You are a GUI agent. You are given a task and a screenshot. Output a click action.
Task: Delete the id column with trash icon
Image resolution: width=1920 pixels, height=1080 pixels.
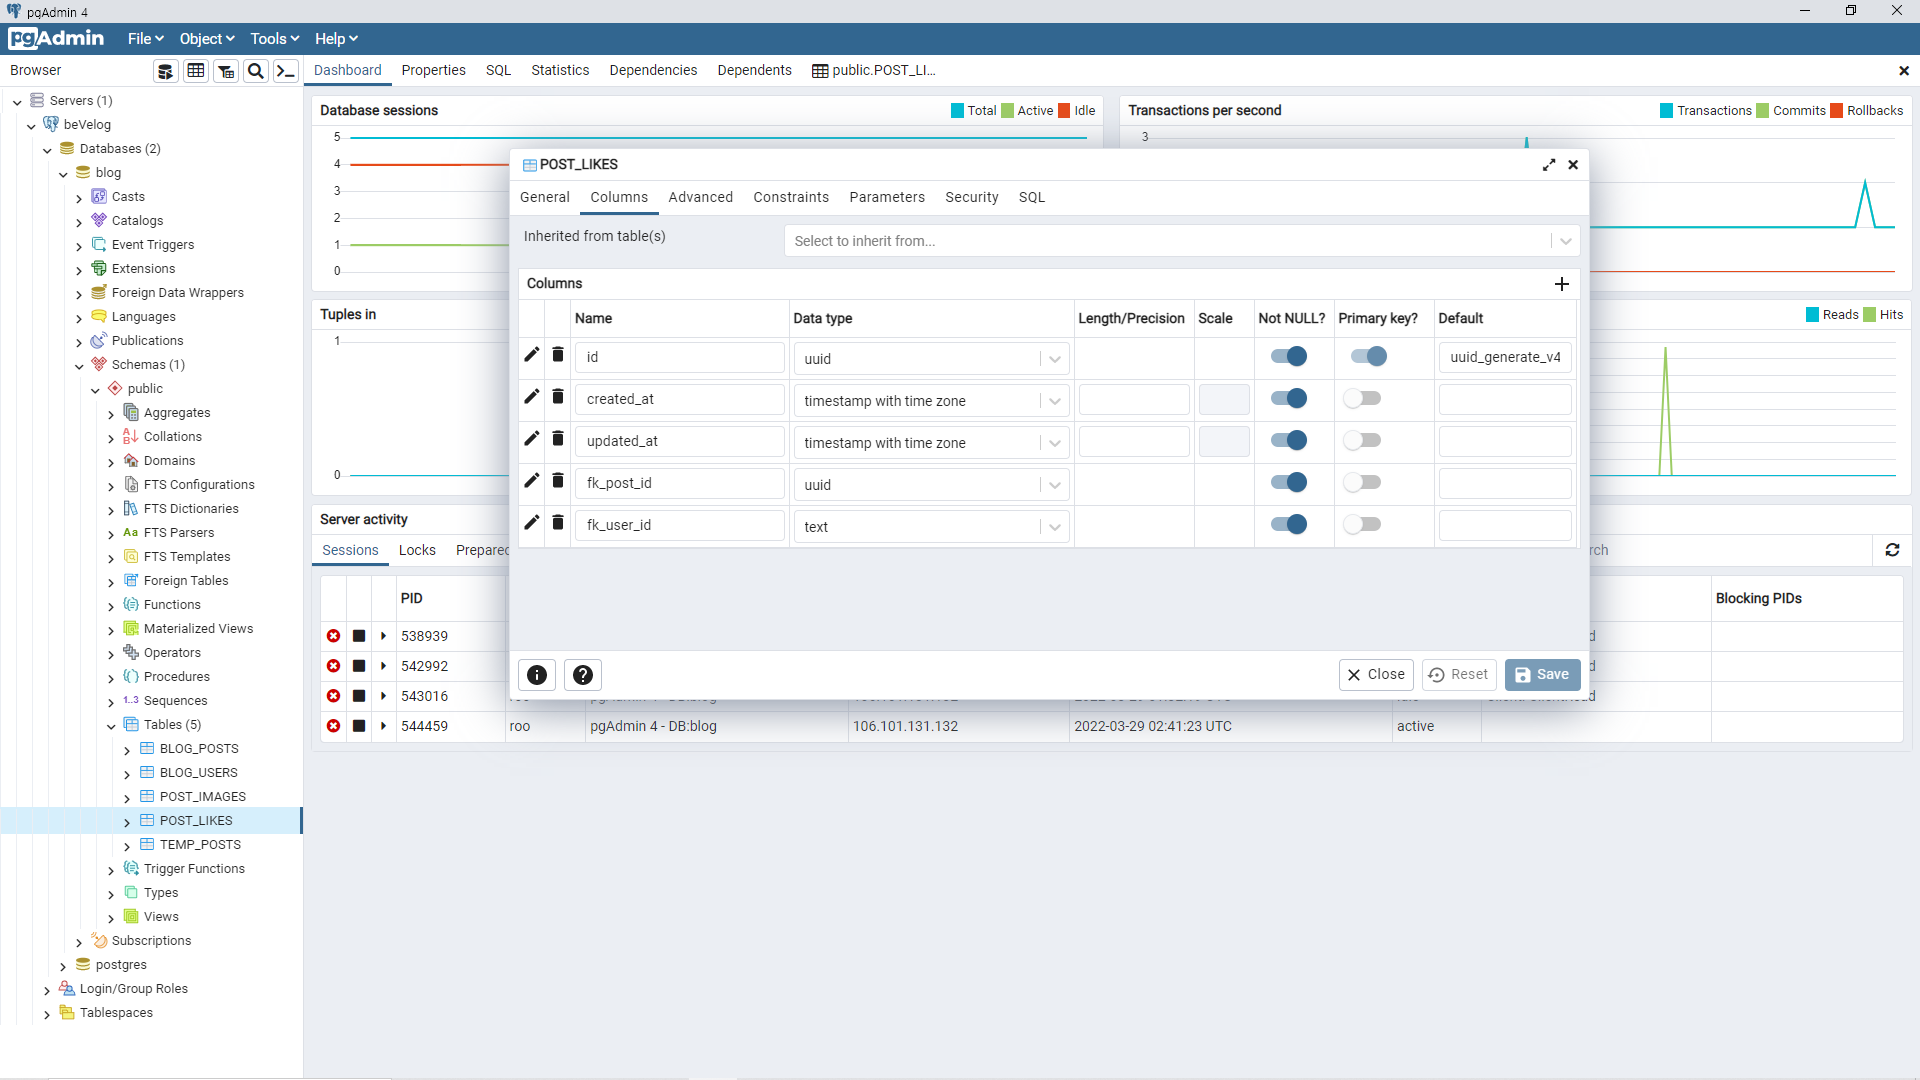(x=558, y=355)
